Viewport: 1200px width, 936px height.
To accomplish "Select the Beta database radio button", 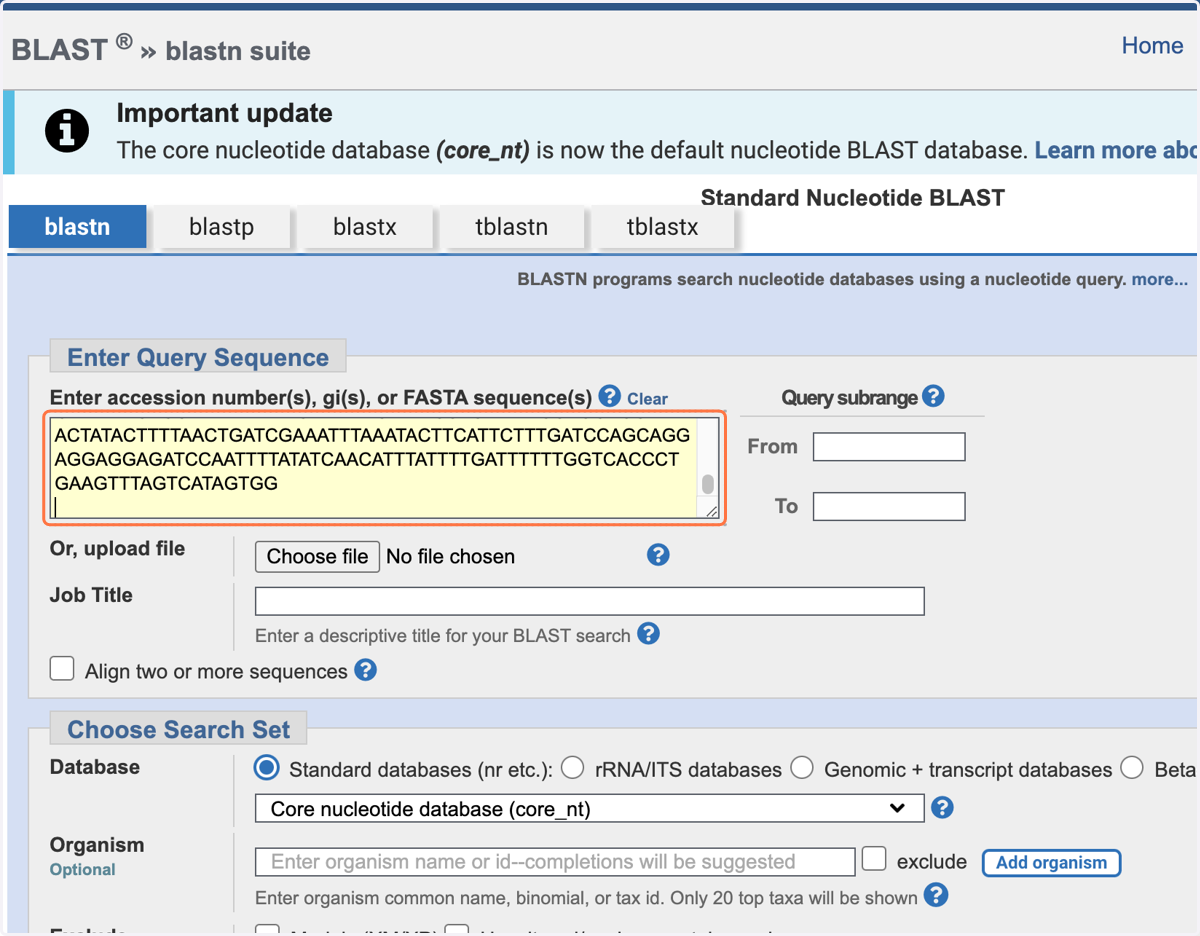I will coord(1132,768).
